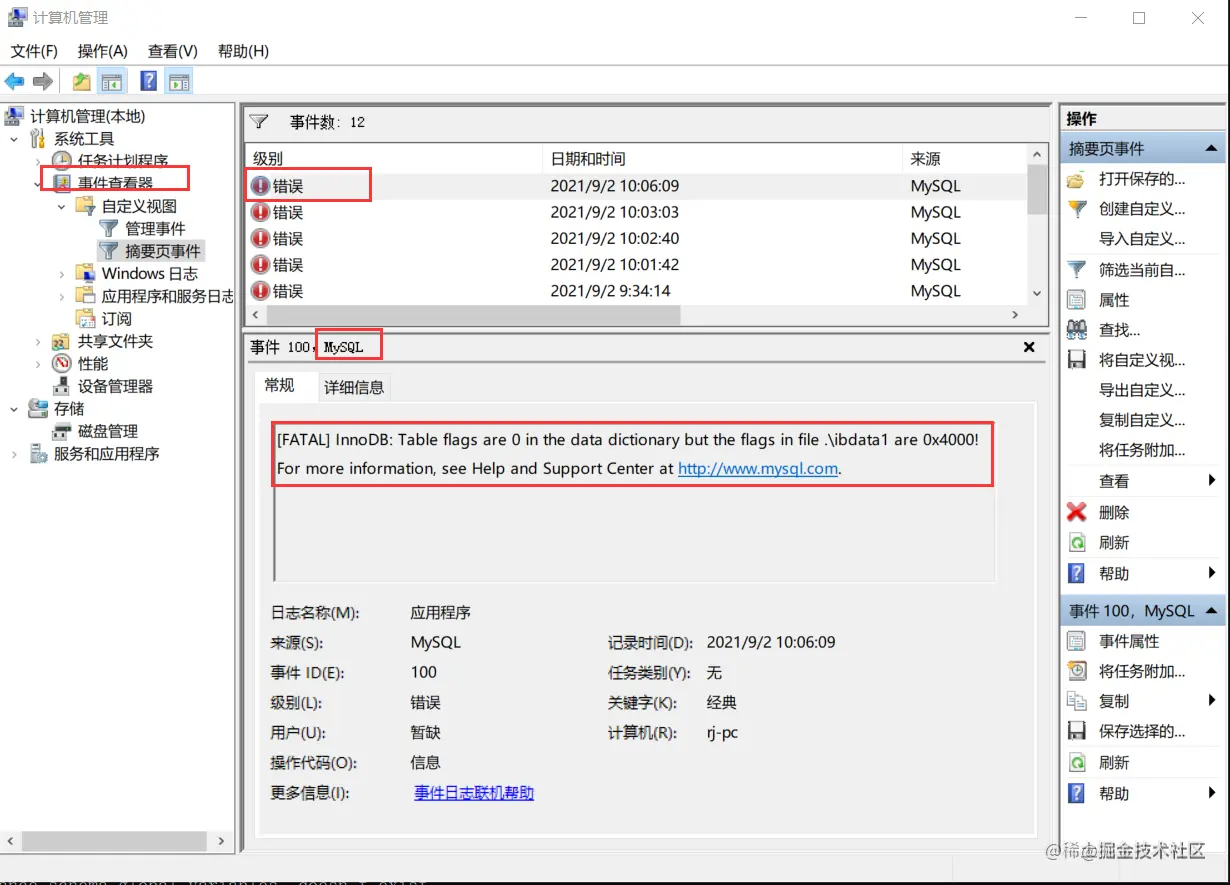Select the error event at 10:01:42

[x=636, y=265]
